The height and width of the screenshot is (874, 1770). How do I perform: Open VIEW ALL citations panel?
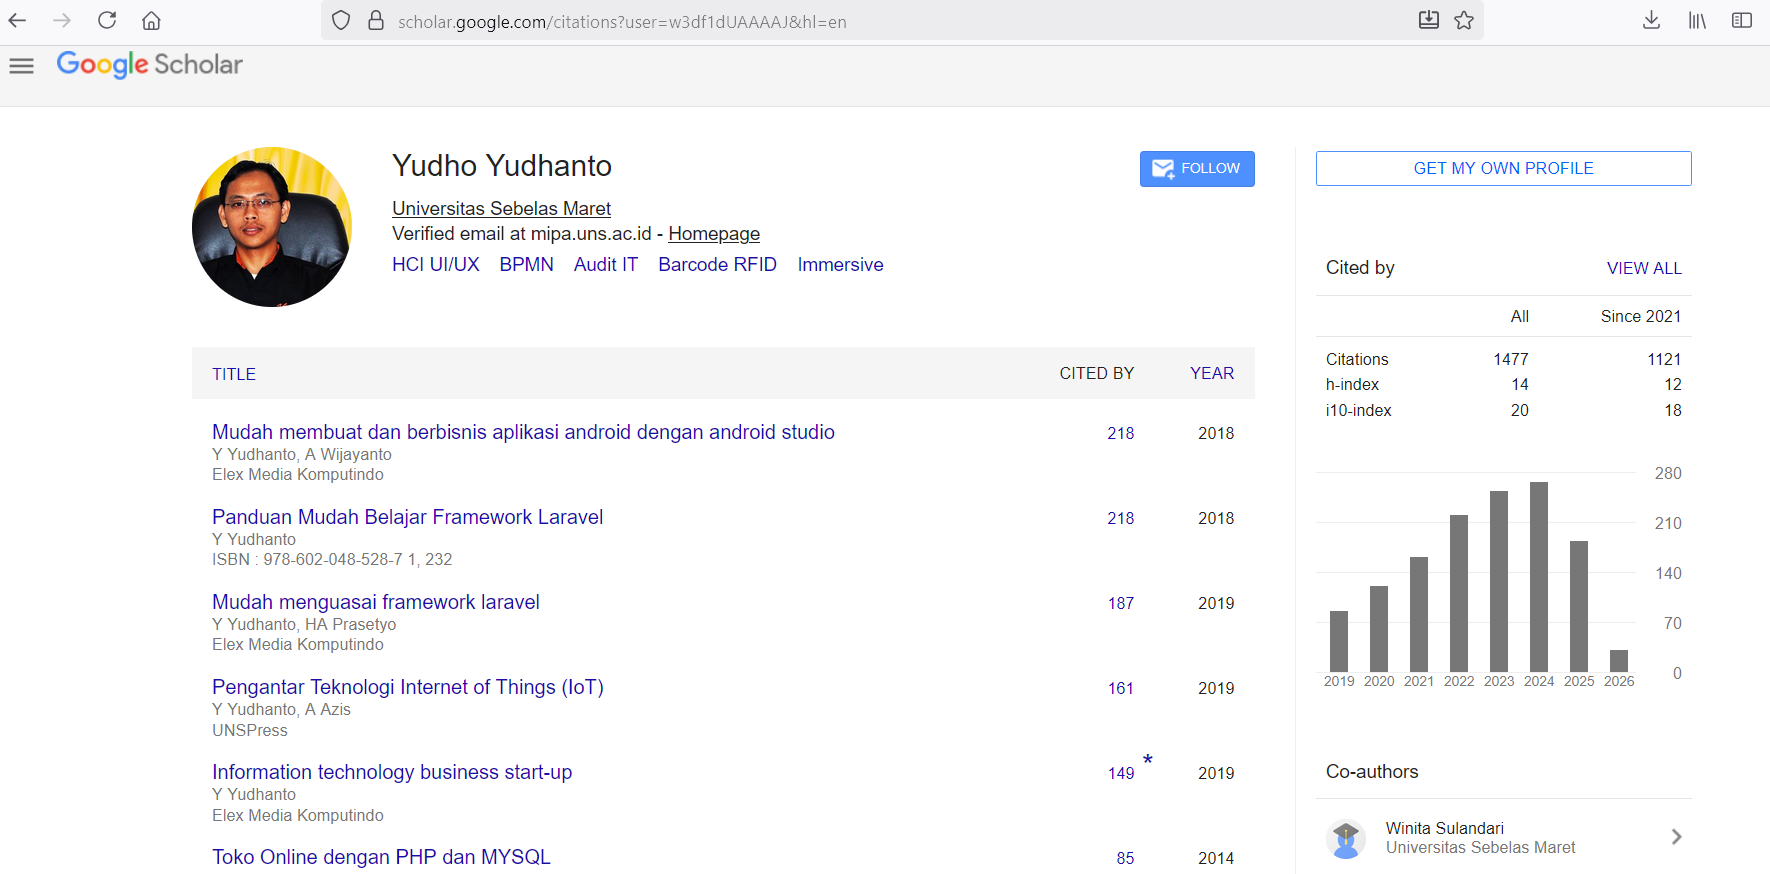point(1644,268)
